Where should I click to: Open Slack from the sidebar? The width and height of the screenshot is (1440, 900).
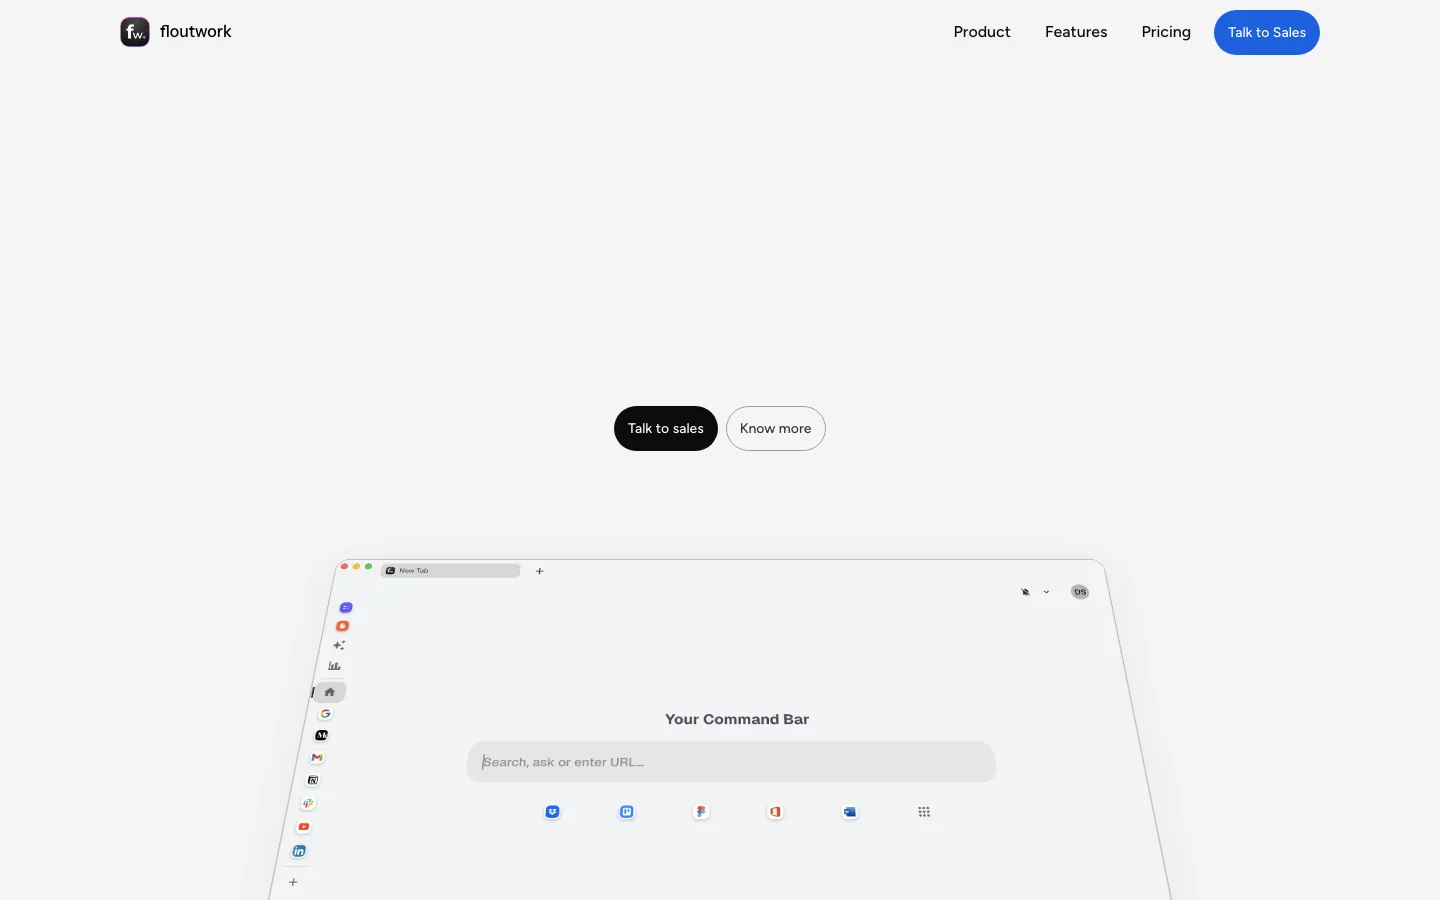click(x=309, y=803)
